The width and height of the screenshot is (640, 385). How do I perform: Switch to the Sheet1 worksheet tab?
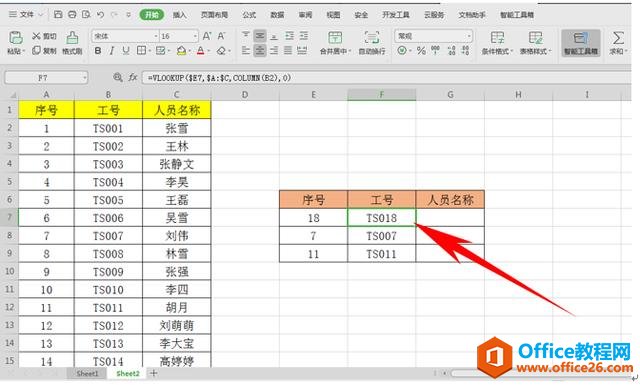(x=87, y=374)
